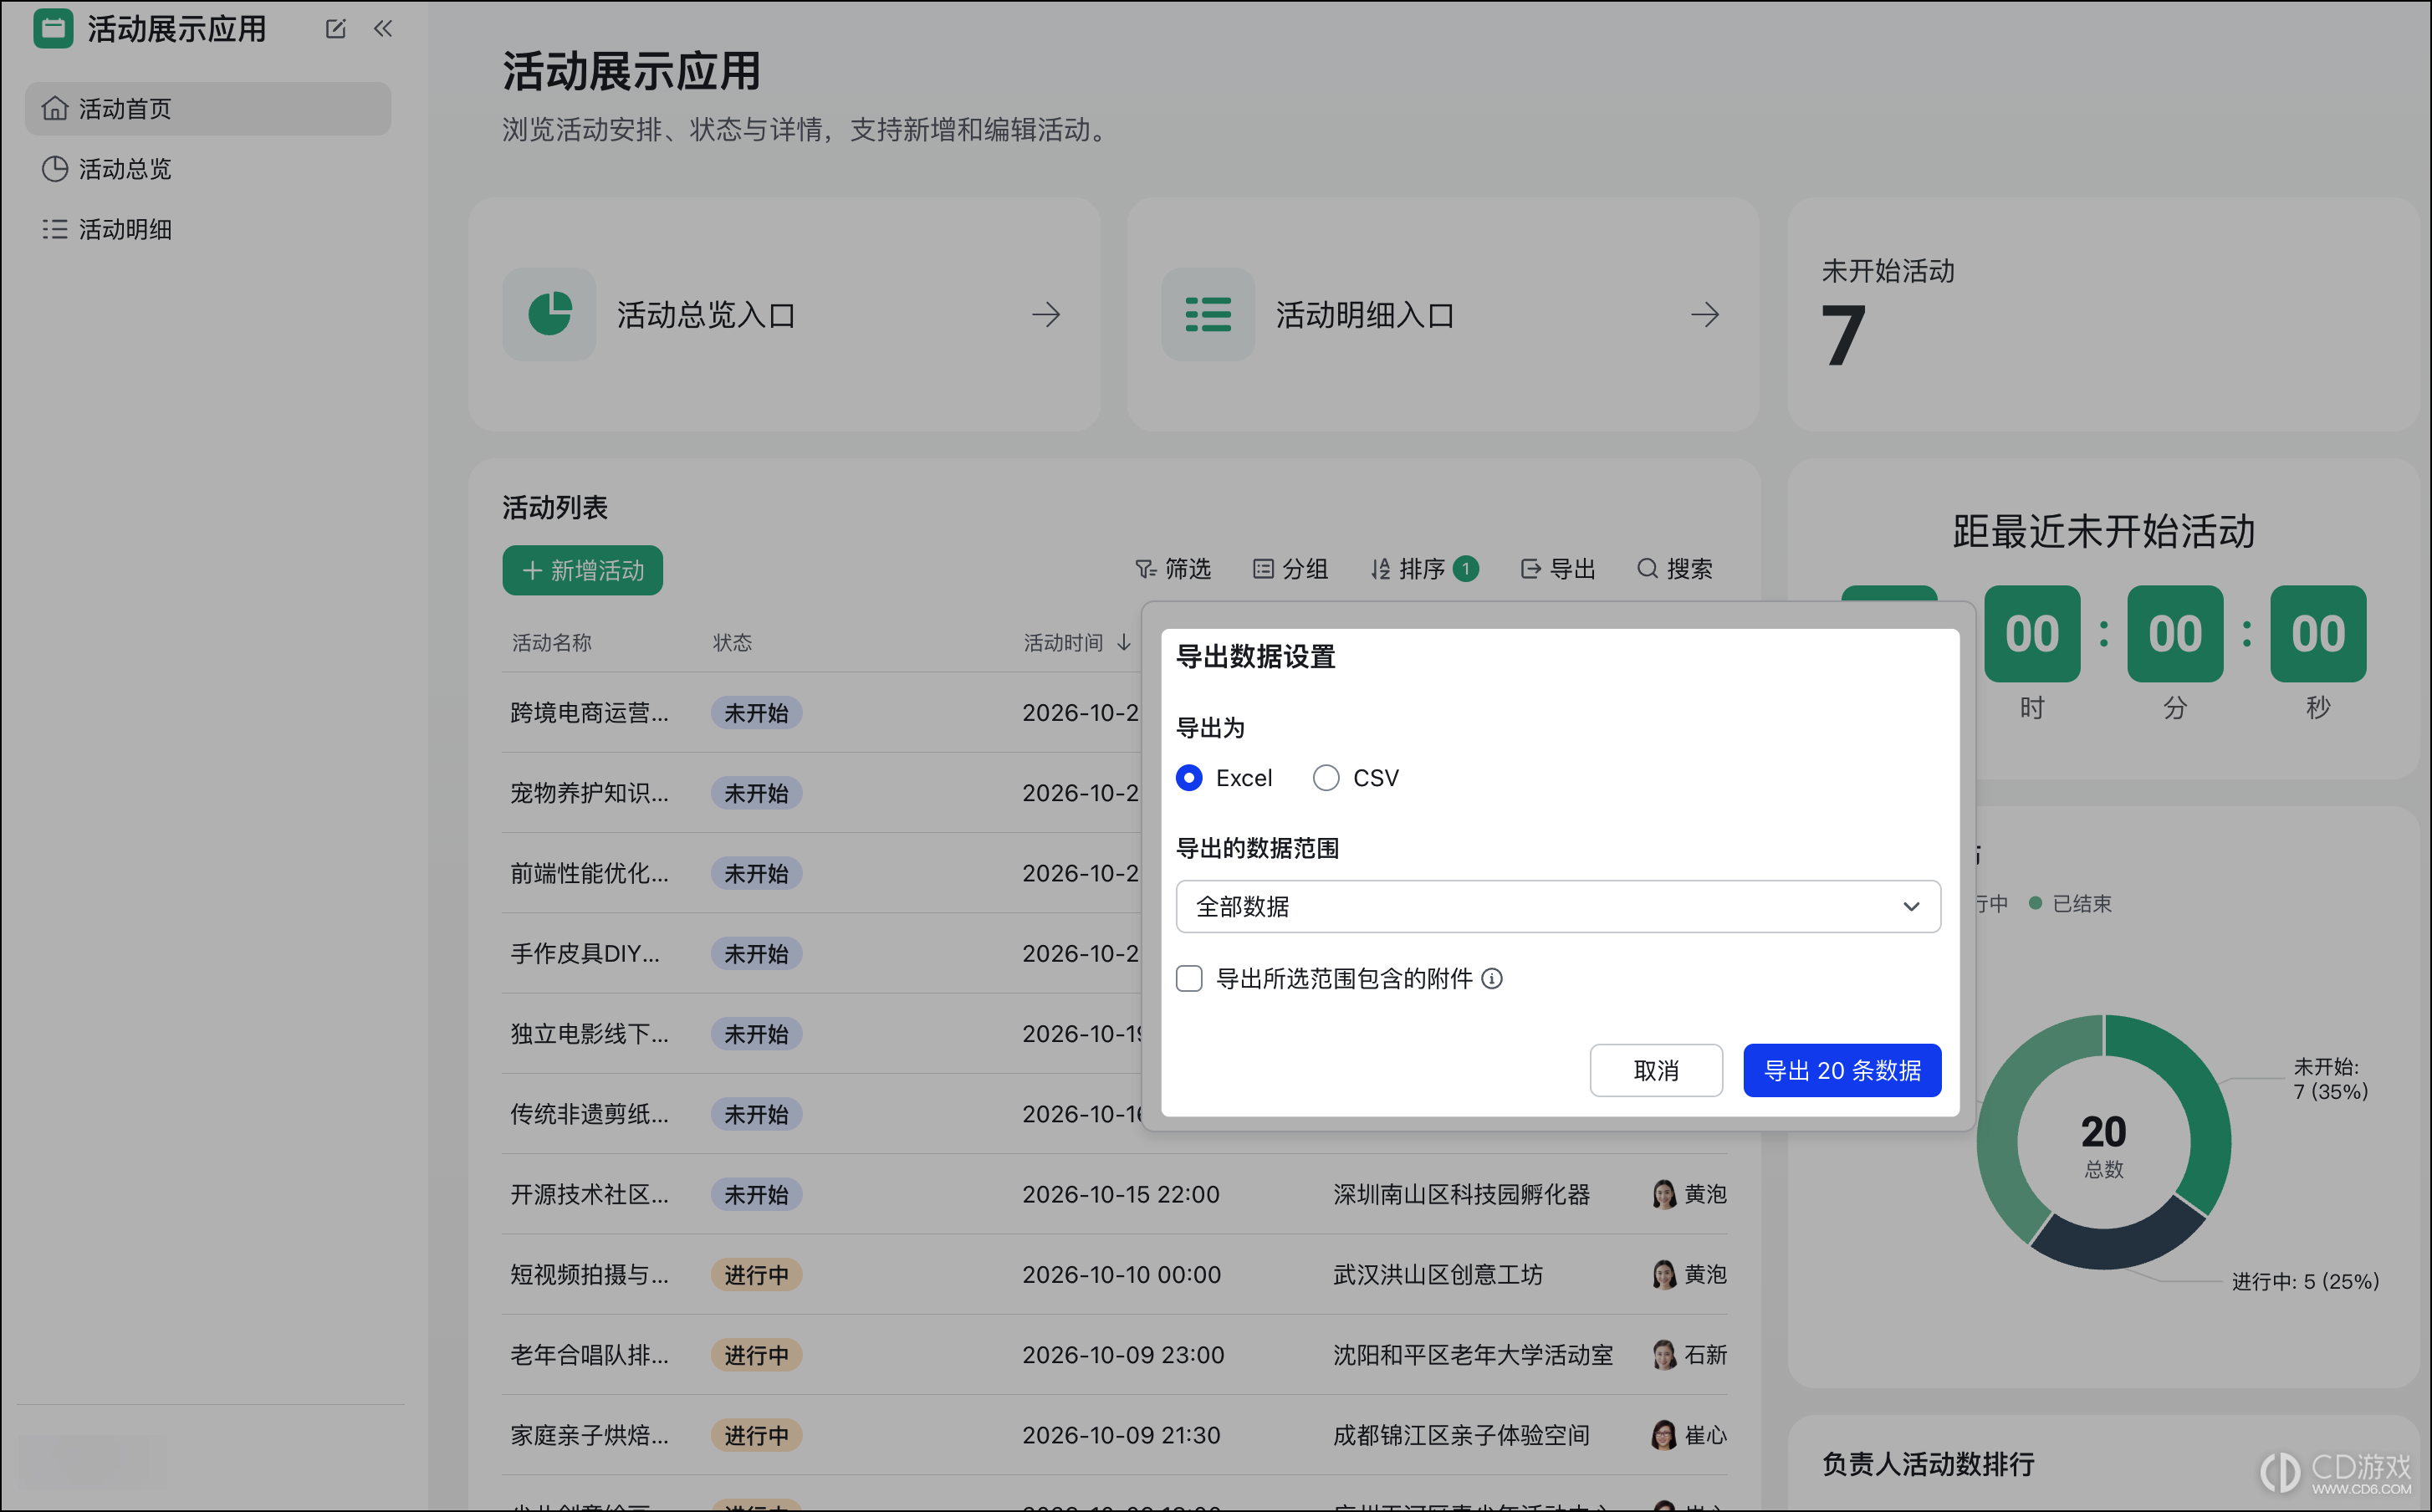Open 筛选 filter tool
2432x1512 pixels.
click(1173, 569)
